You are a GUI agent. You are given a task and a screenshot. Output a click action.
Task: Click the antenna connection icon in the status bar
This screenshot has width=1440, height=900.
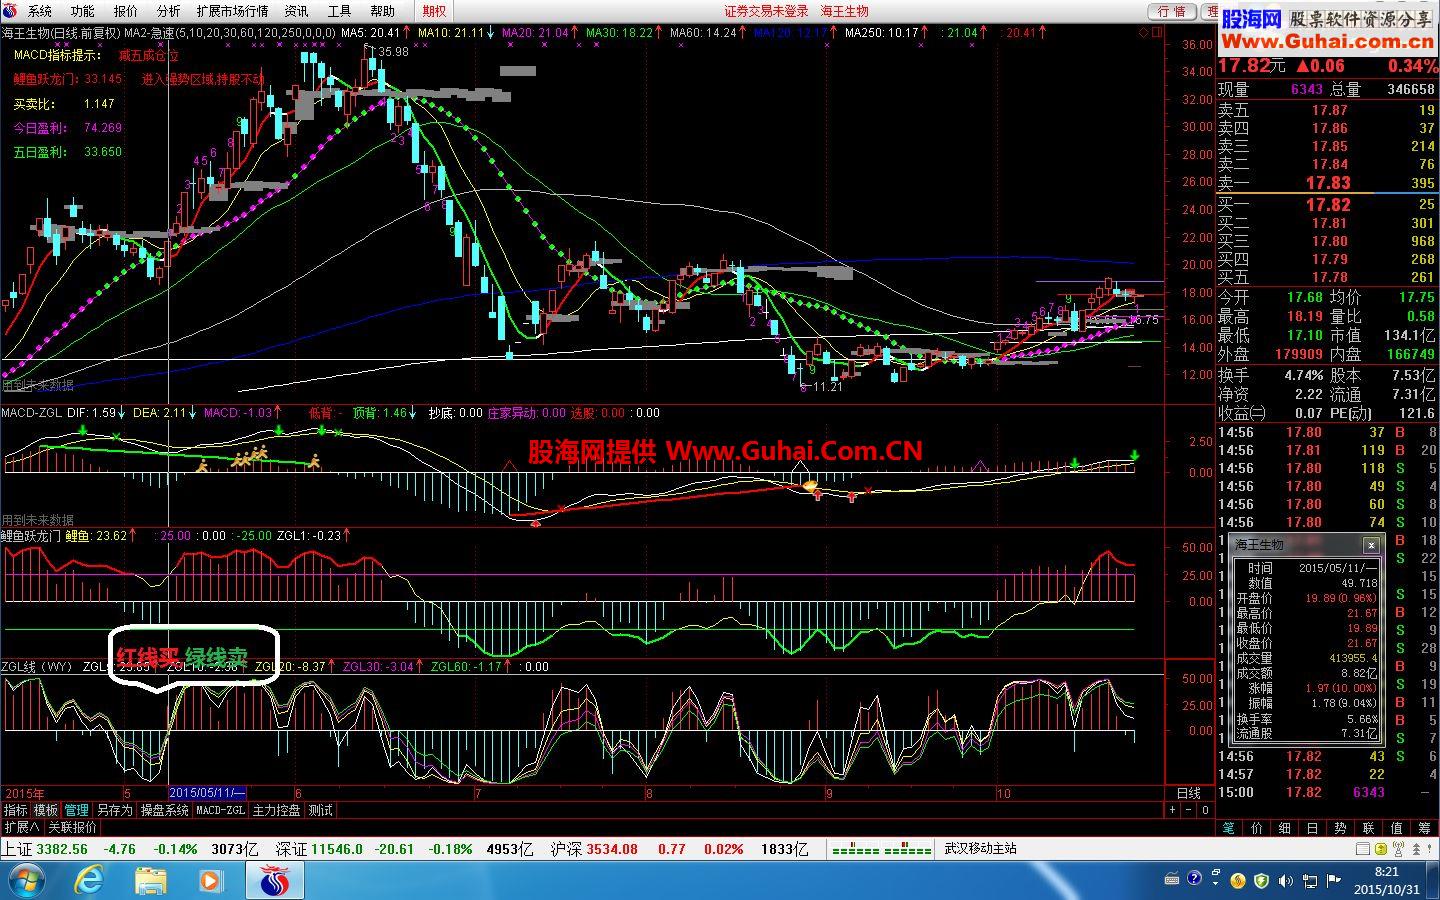tap(1399, 849)
